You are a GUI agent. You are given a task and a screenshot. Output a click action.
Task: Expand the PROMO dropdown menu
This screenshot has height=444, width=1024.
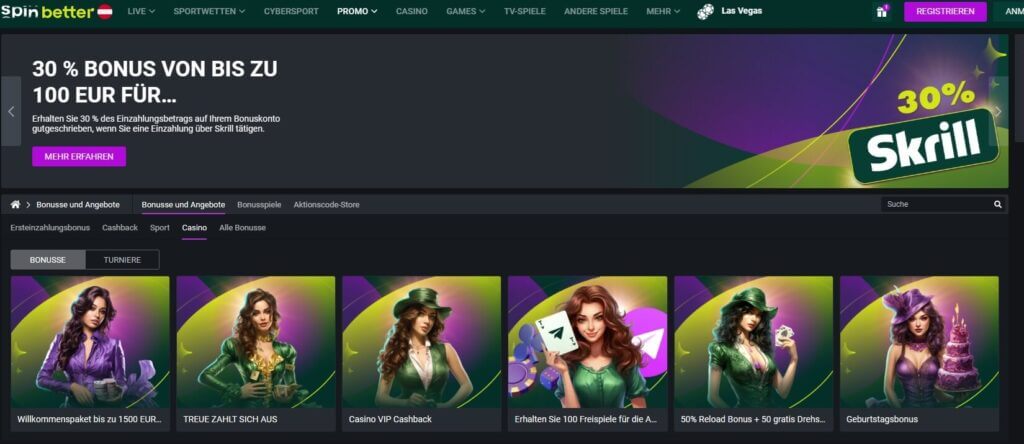[357, 11]
